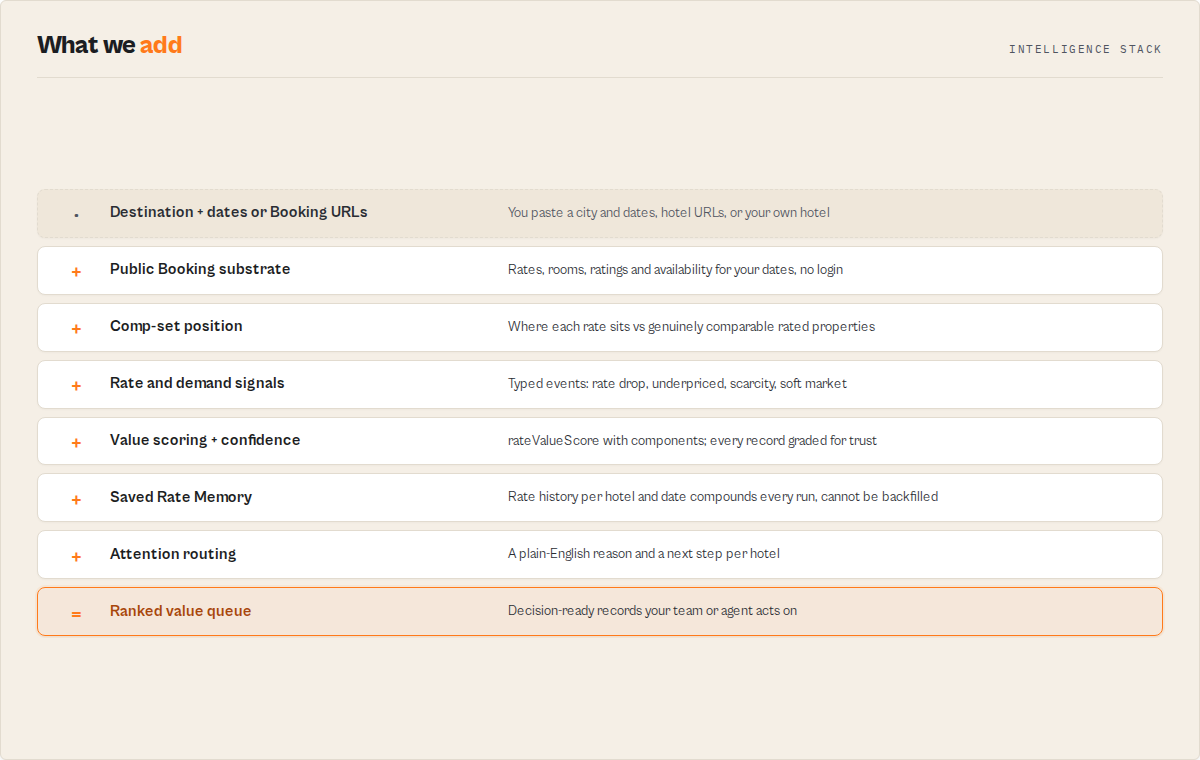Select 'Ranked value queue' row title
Viewport: 1200px width, 760px height.
[x=180, y=611]
